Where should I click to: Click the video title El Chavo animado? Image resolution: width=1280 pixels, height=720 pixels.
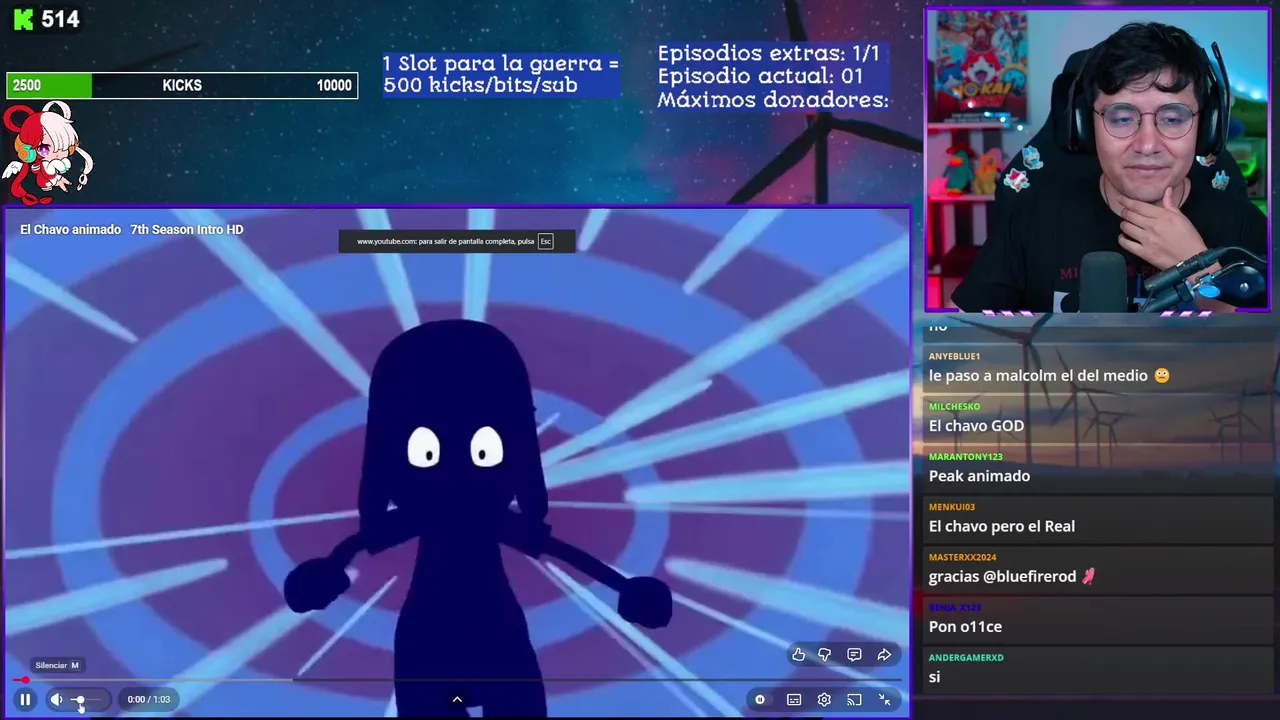click(x=131, y=230)
